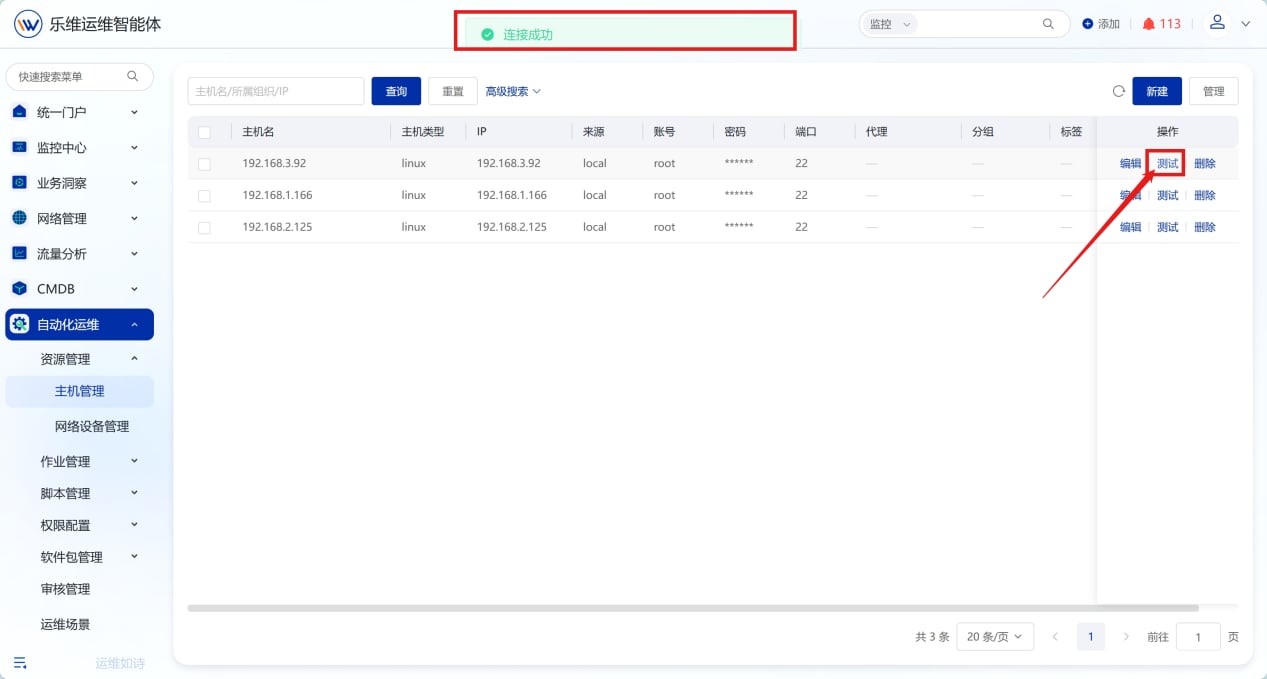Expand 高级搜索 options

tap(513, 91)
